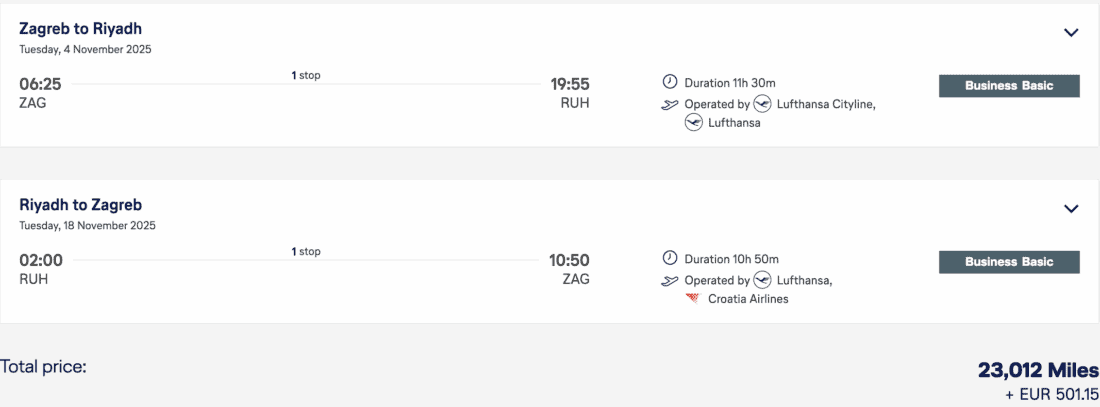Select Business Basic on the Riyadh to Zagreb flight
This screenshot has height=407, width=1100.
tap(1009, 262)
